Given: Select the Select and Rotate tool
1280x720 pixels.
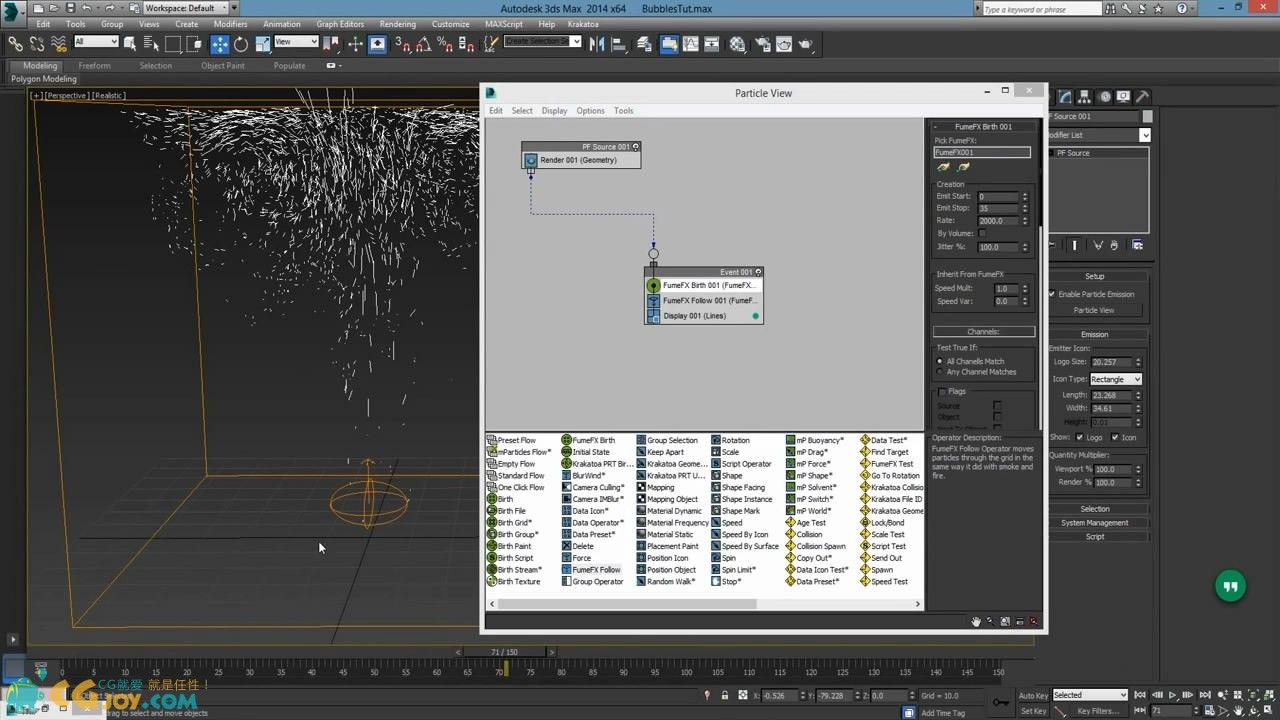Looking at the screenshot, I should point(240,44).
